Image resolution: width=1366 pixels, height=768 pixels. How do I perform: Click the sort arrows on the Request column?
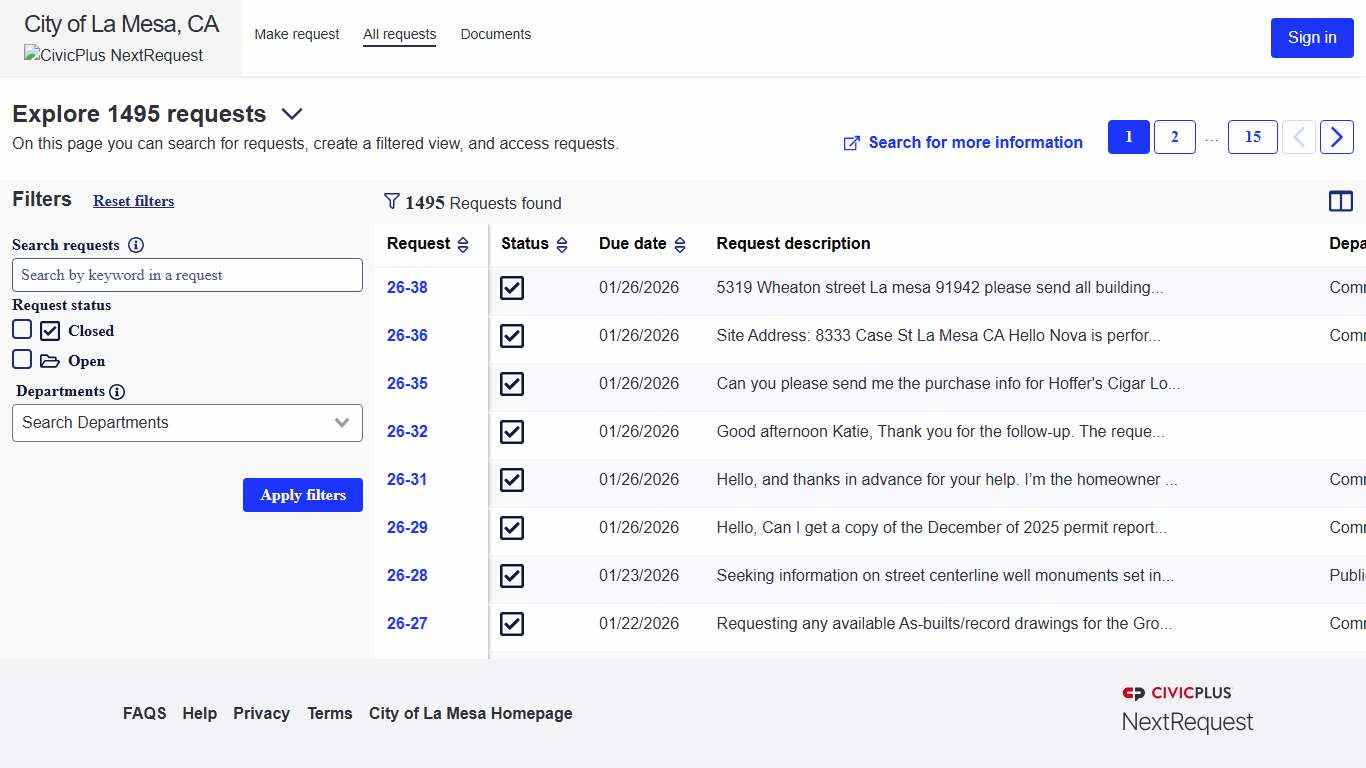coord(462,243)
